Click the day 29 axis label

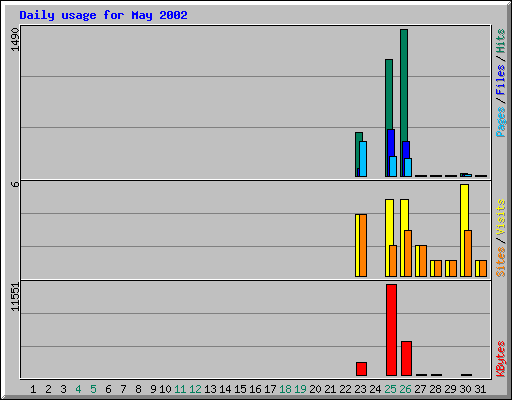point(450,389)
